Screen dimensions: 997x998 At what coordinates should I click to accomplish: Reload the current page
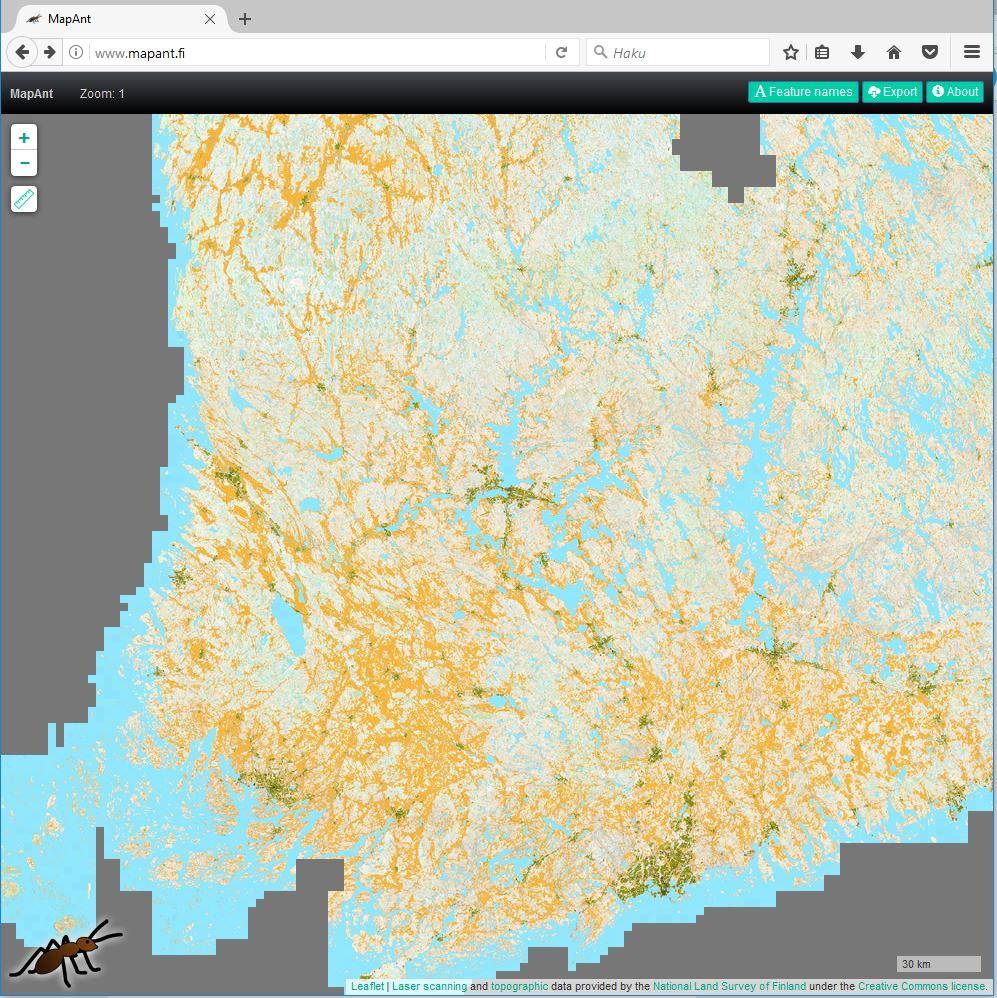562,52
